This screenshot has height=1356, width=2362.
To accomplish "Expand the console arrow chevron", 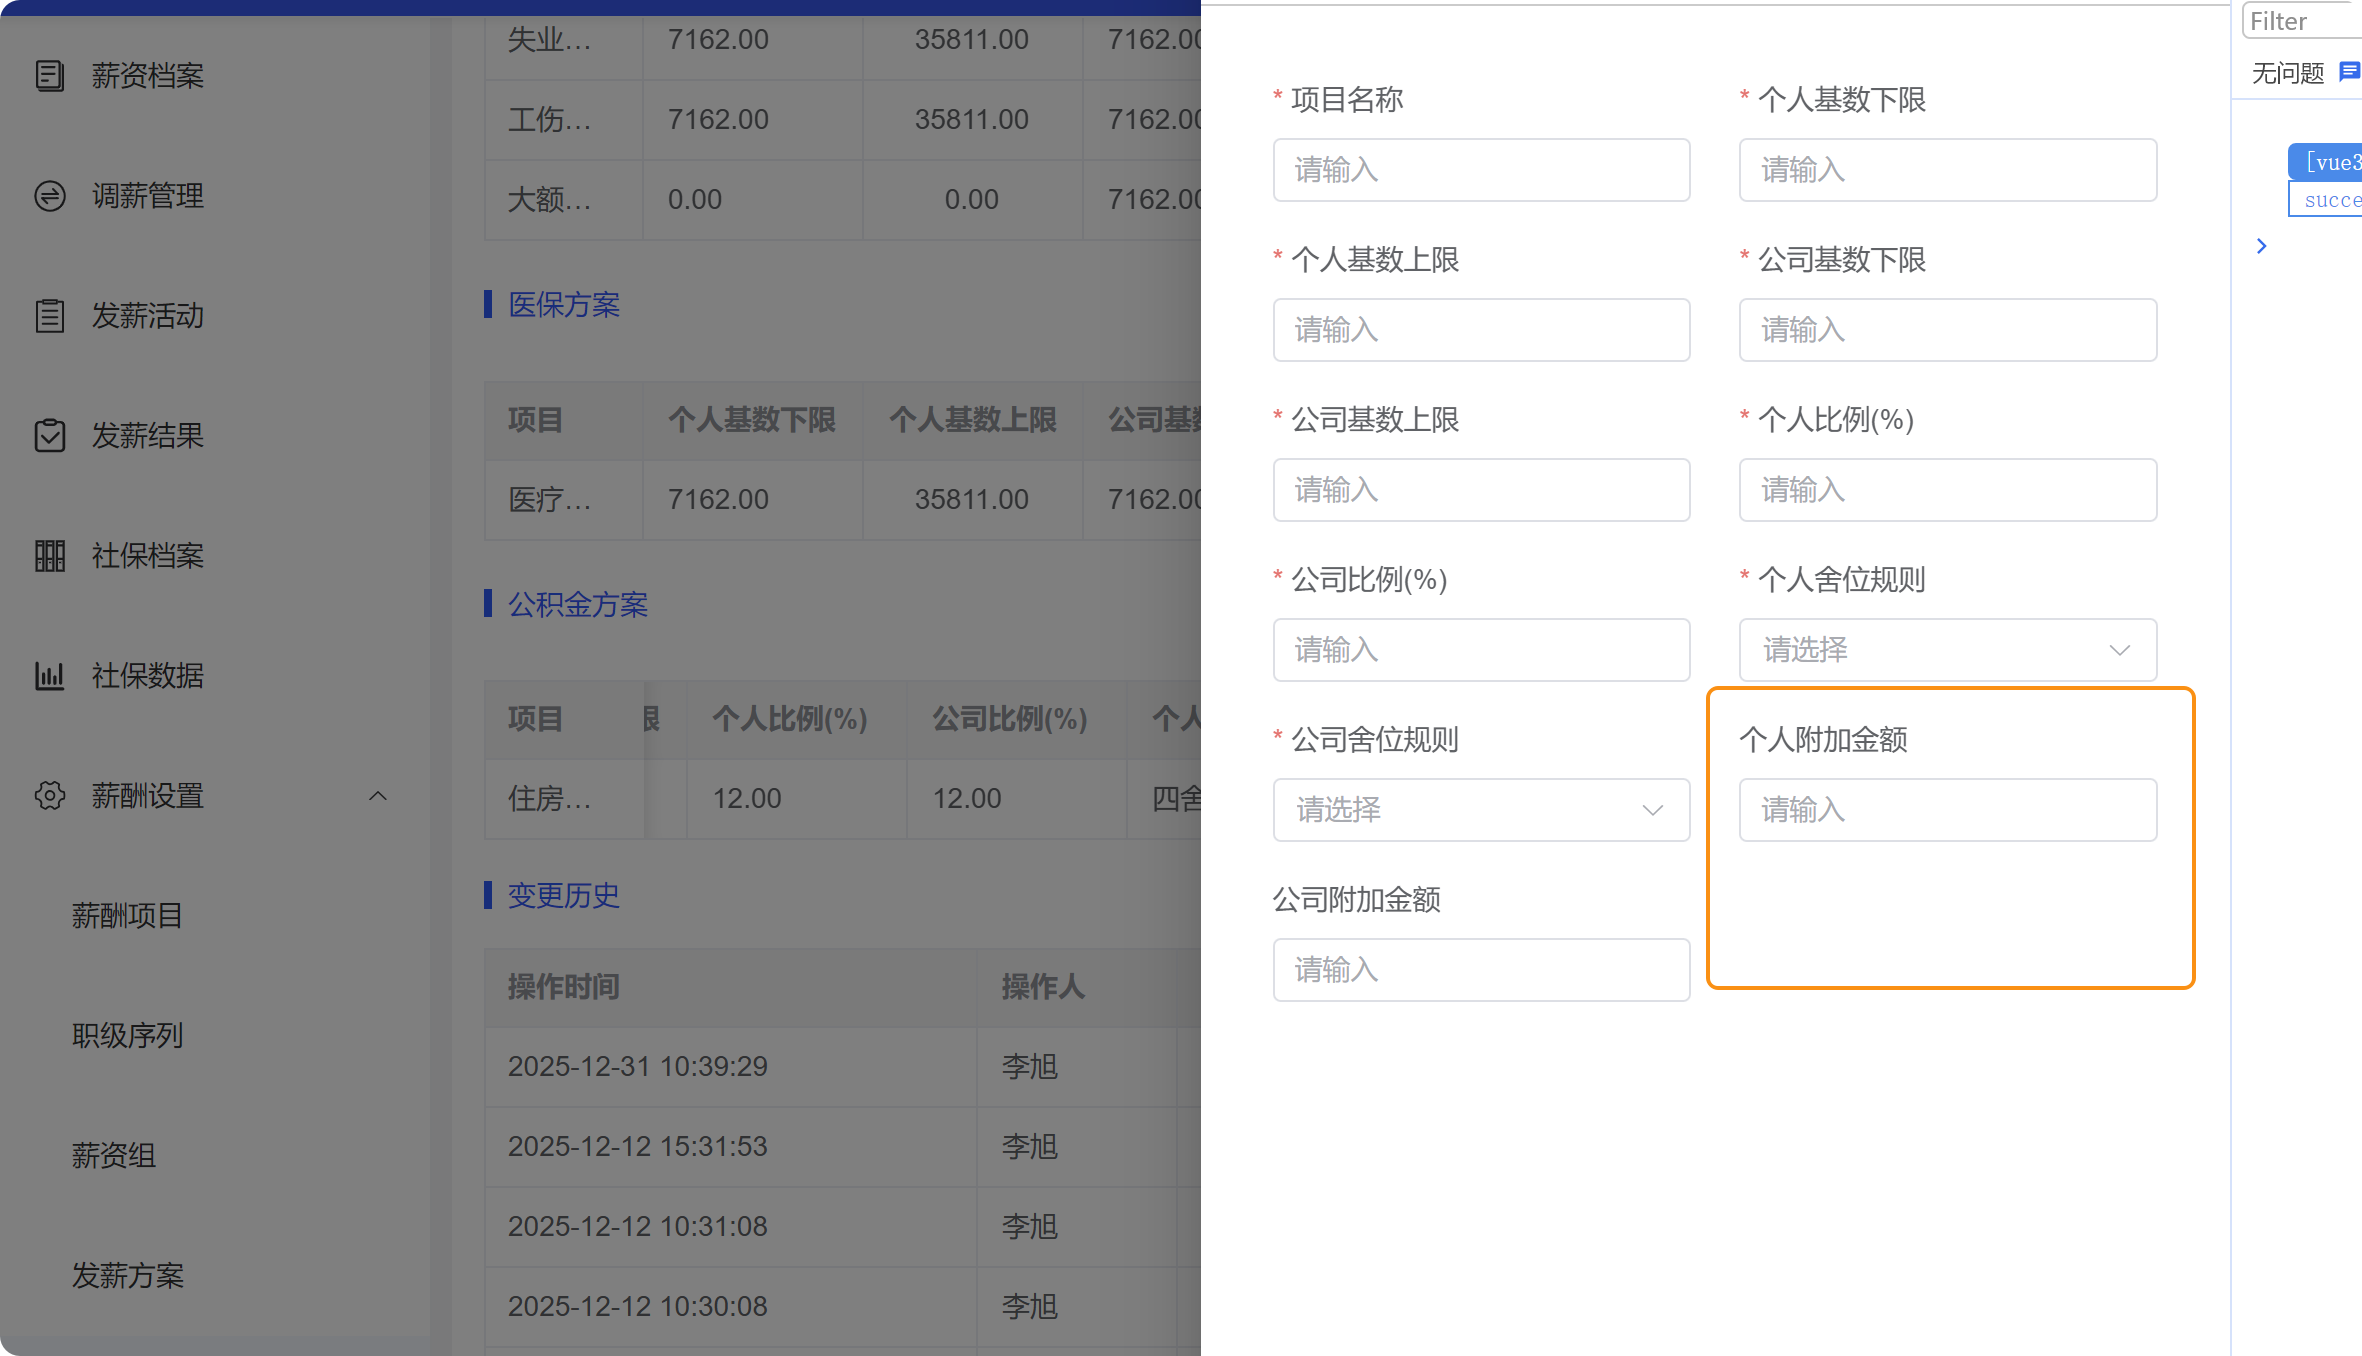I will pyautogui.click(x=2262, y=246).
